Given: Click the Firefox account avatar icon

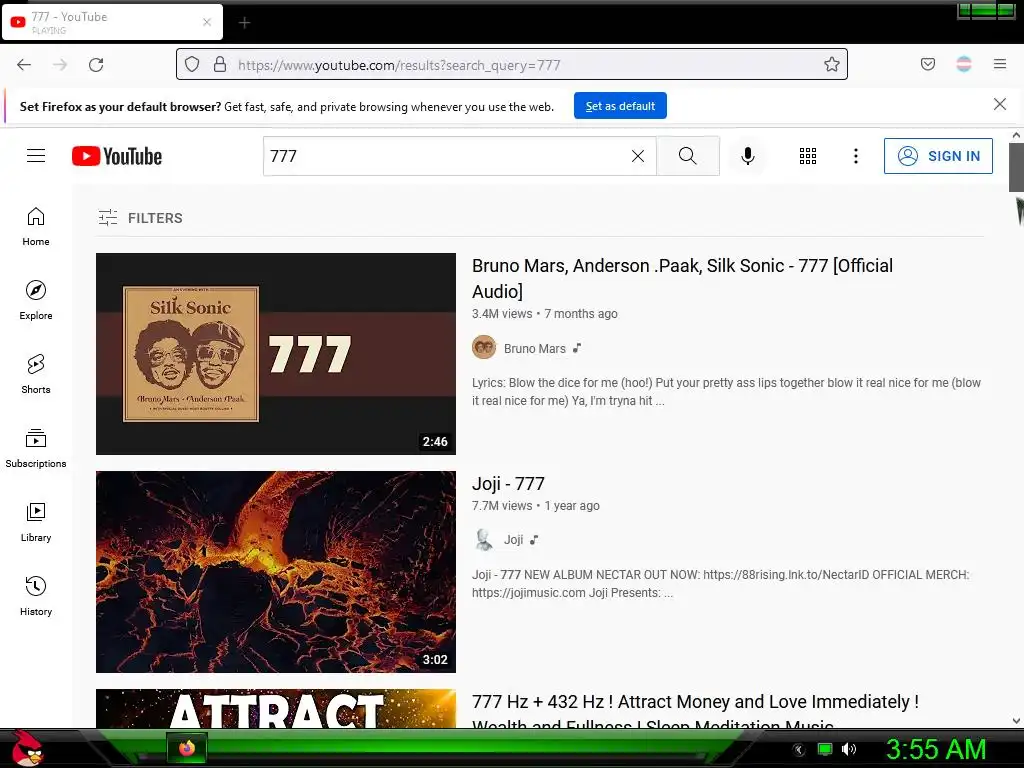Looking at the screenshot, I should point(964,64).
